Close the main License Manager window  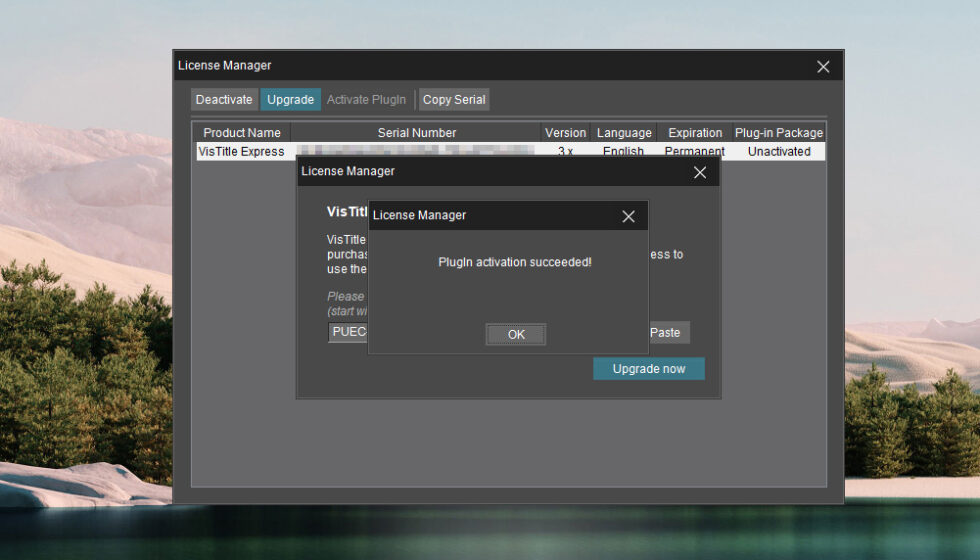[x=823, y=67]
